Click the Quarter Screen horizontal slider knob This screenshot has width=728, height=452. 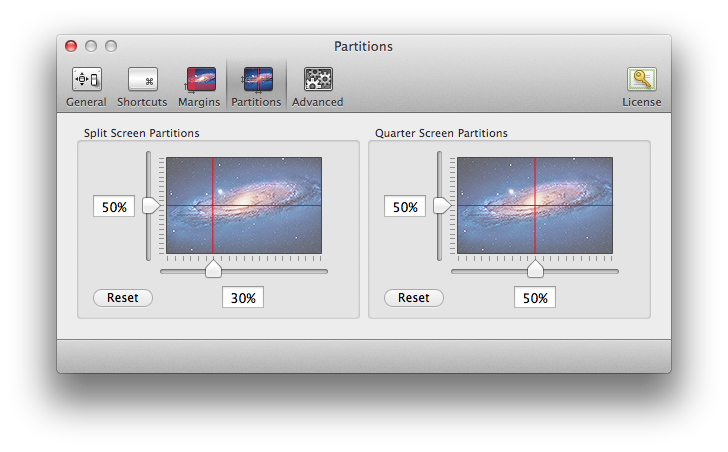tap(535, 269)
